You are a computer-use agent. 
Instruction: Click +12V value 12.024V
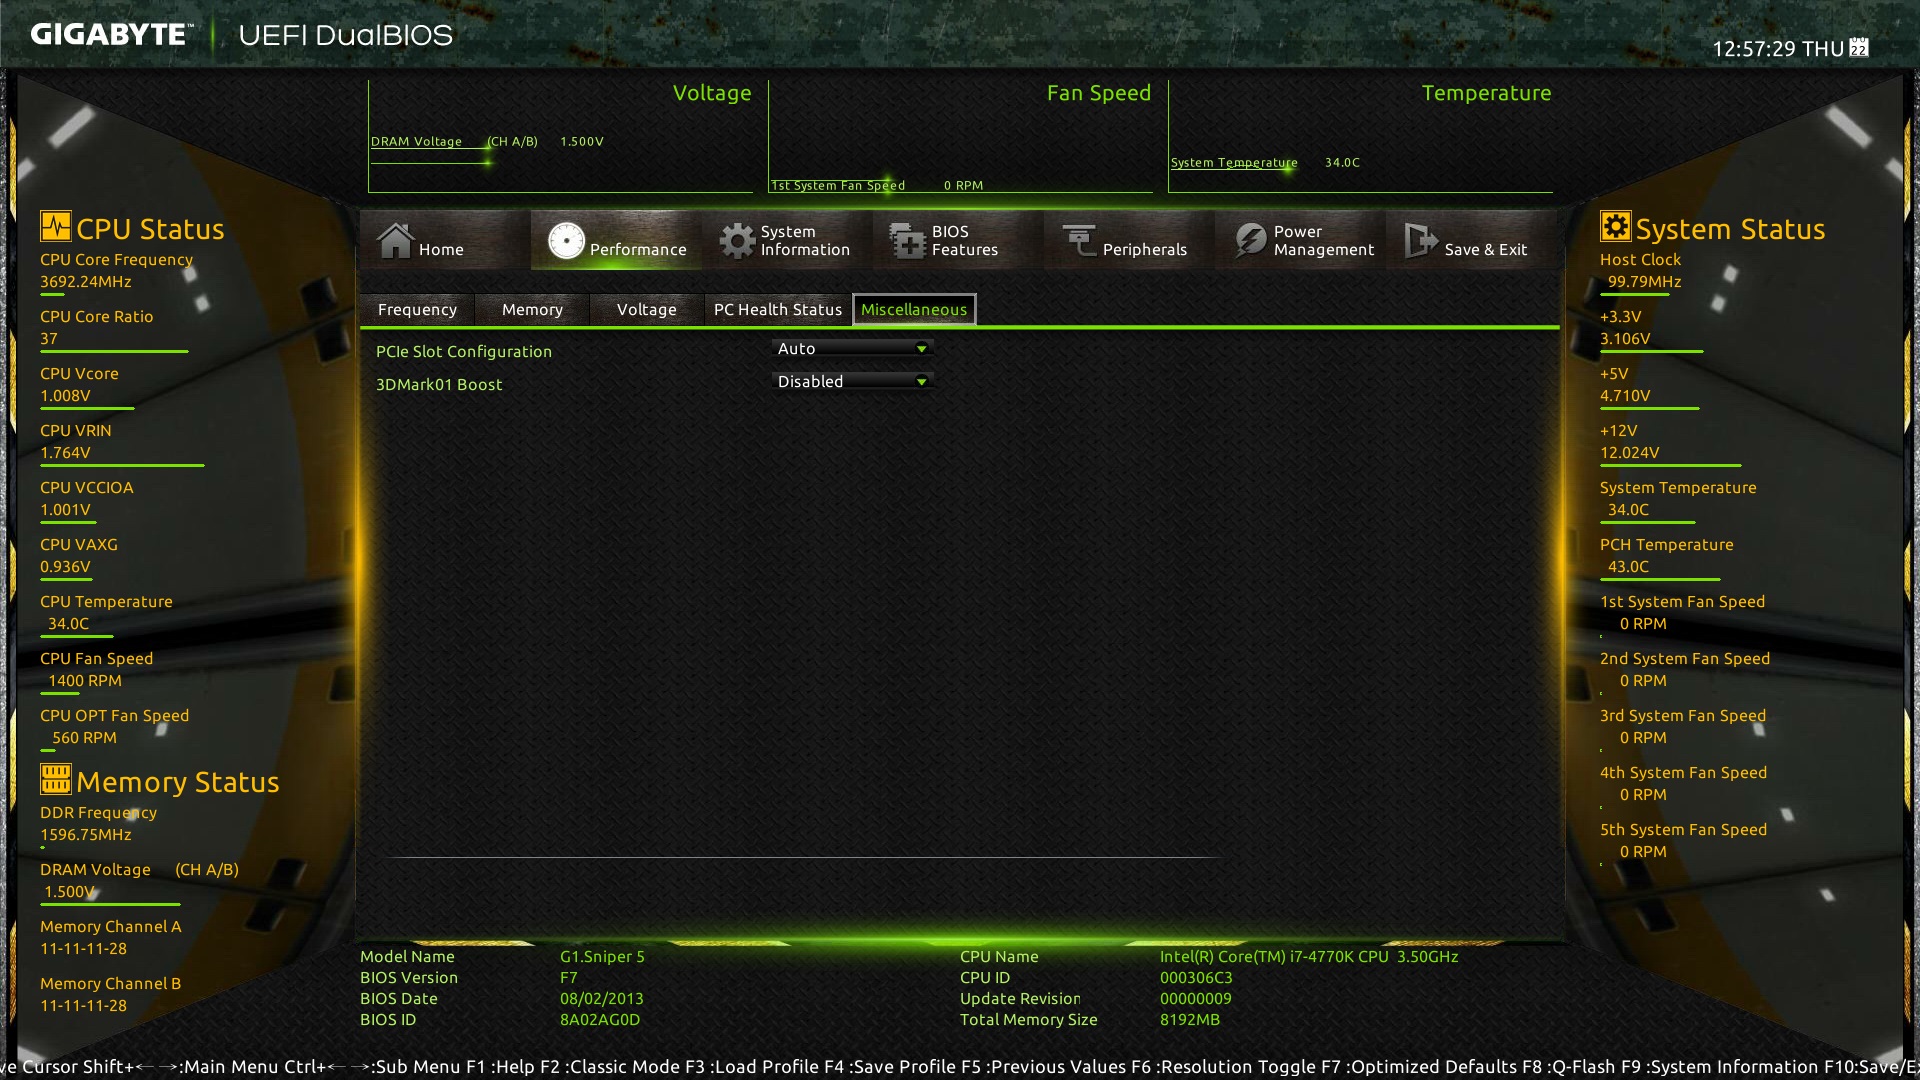(x=1629, y=453)
